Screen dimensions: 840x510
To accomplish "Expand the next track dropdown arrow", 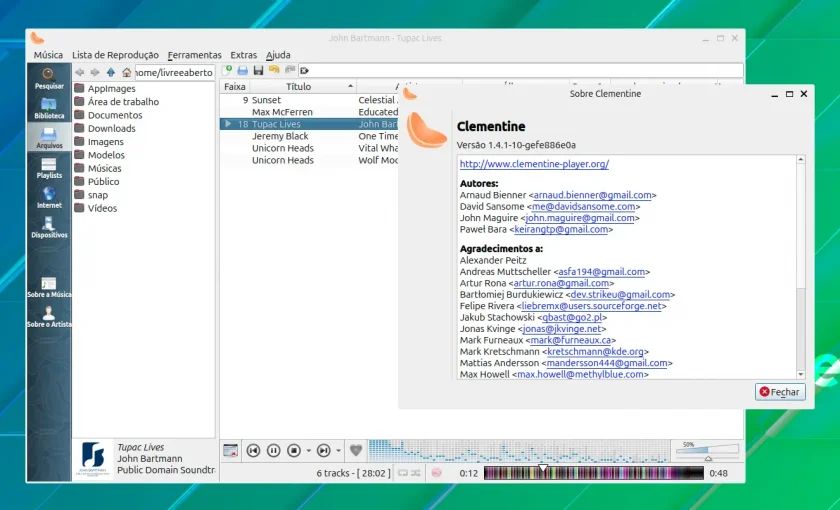I will click(339, 451).
